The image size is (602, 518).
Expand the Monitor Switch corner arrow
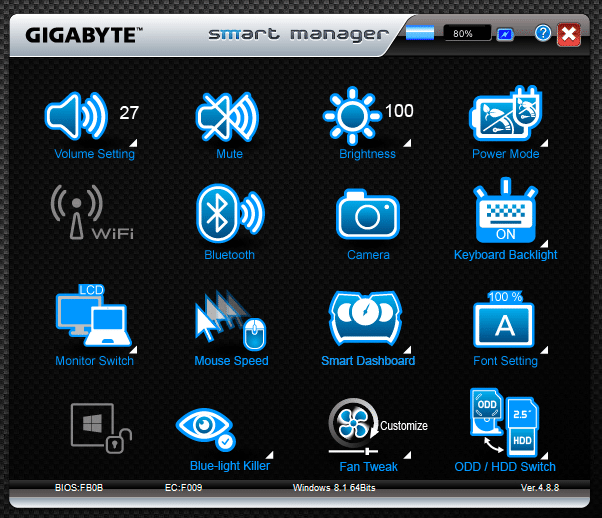pyautogui.click(x=133, y=350)
